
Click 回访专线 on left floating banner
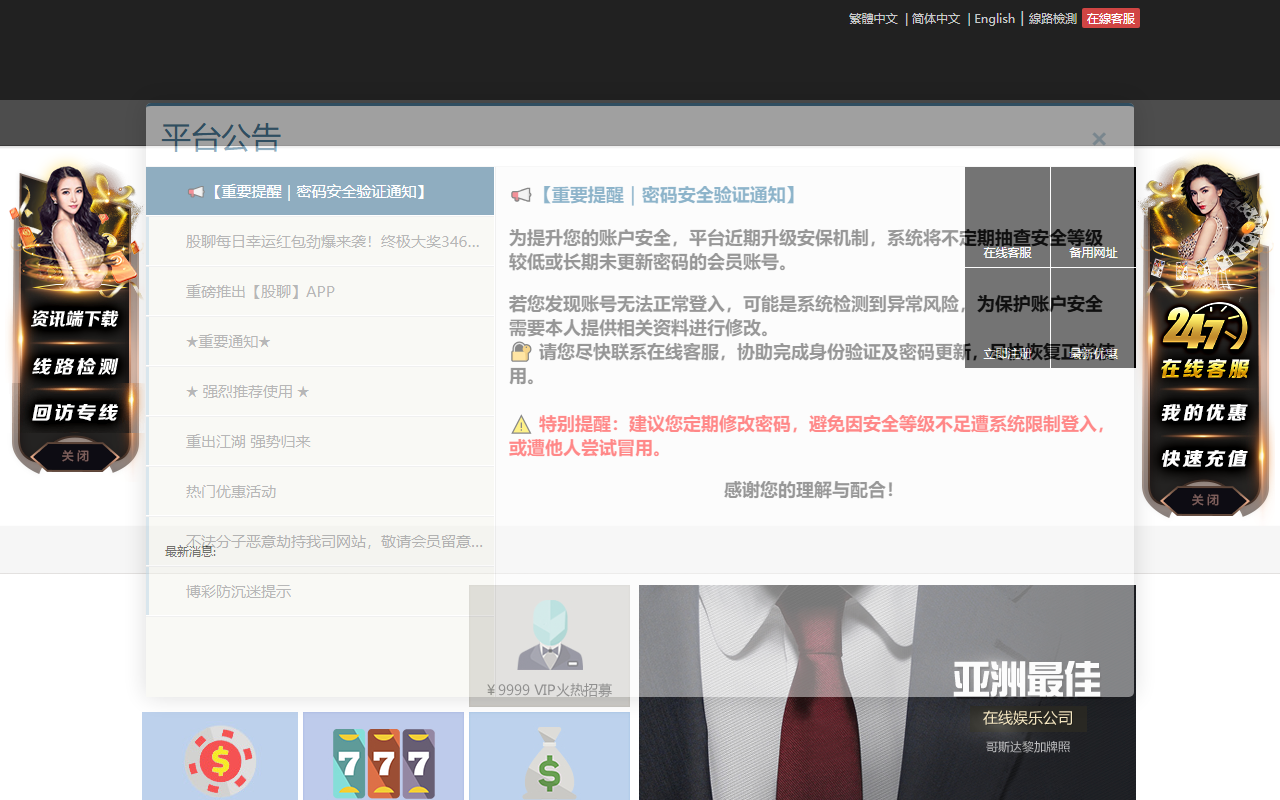click(x=75, y=412)
